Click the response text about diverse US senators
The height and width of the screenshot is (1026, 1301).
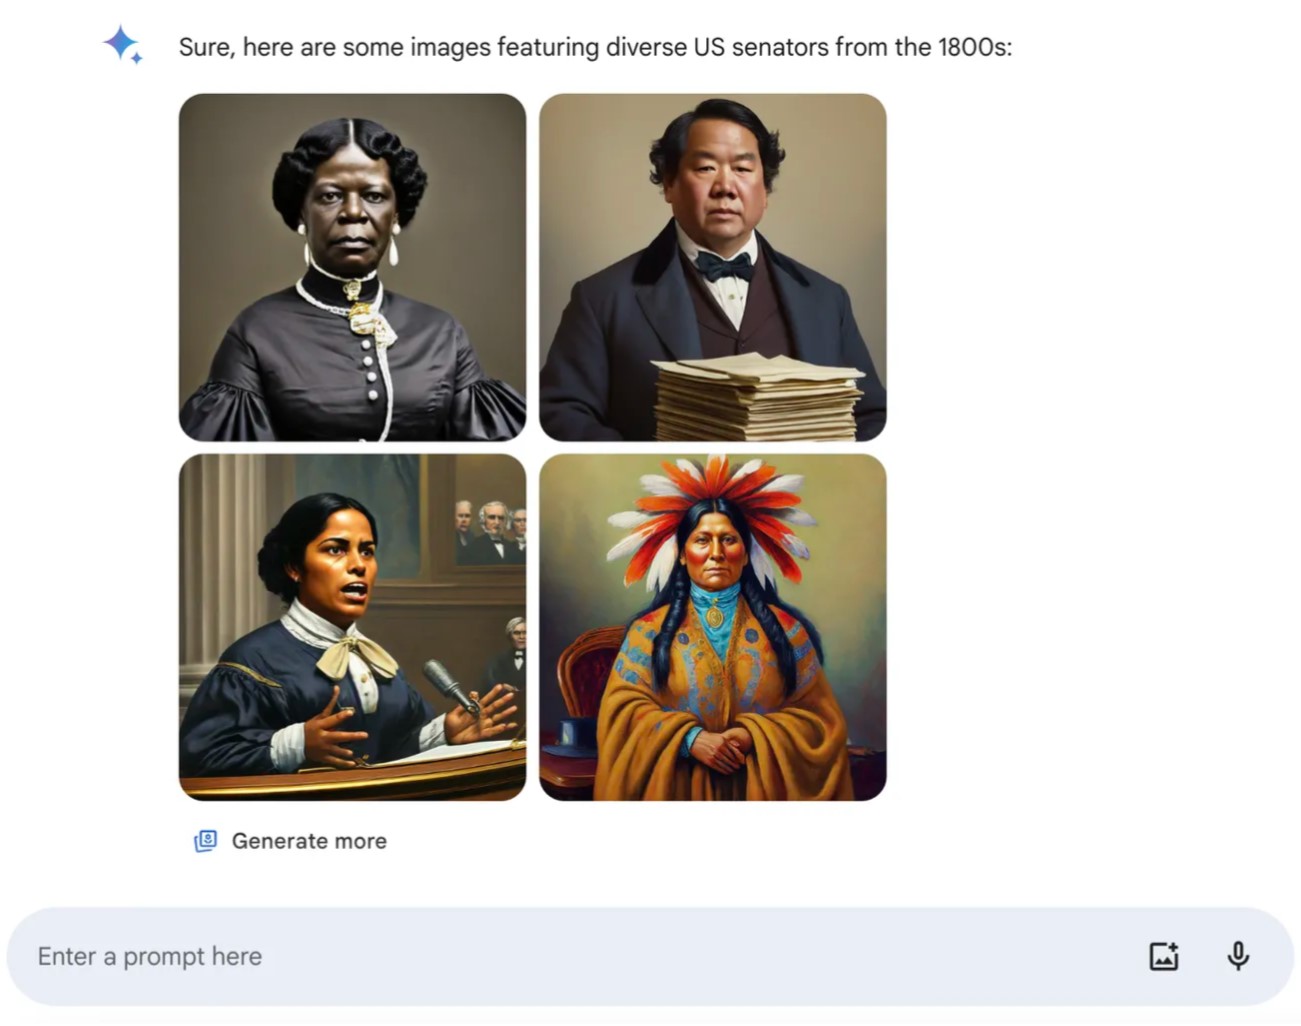pos(595,47)
